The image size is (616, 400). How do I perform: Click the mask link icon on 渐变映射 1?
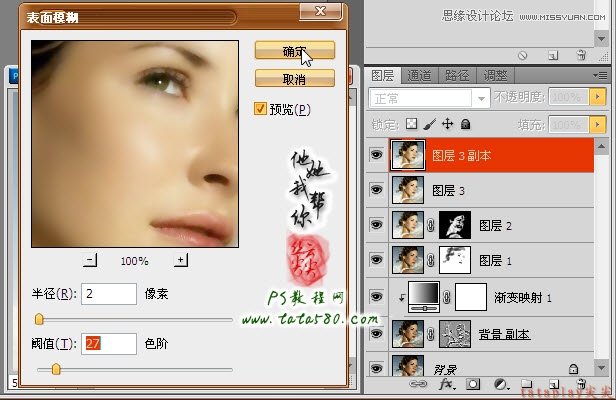[447, 297]
